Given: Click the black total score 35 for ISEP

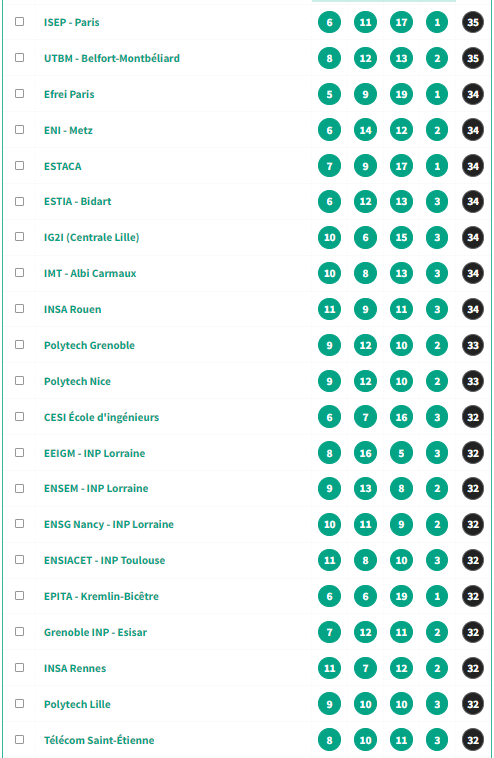Looking at the screenshot, I should click(473, 22).
